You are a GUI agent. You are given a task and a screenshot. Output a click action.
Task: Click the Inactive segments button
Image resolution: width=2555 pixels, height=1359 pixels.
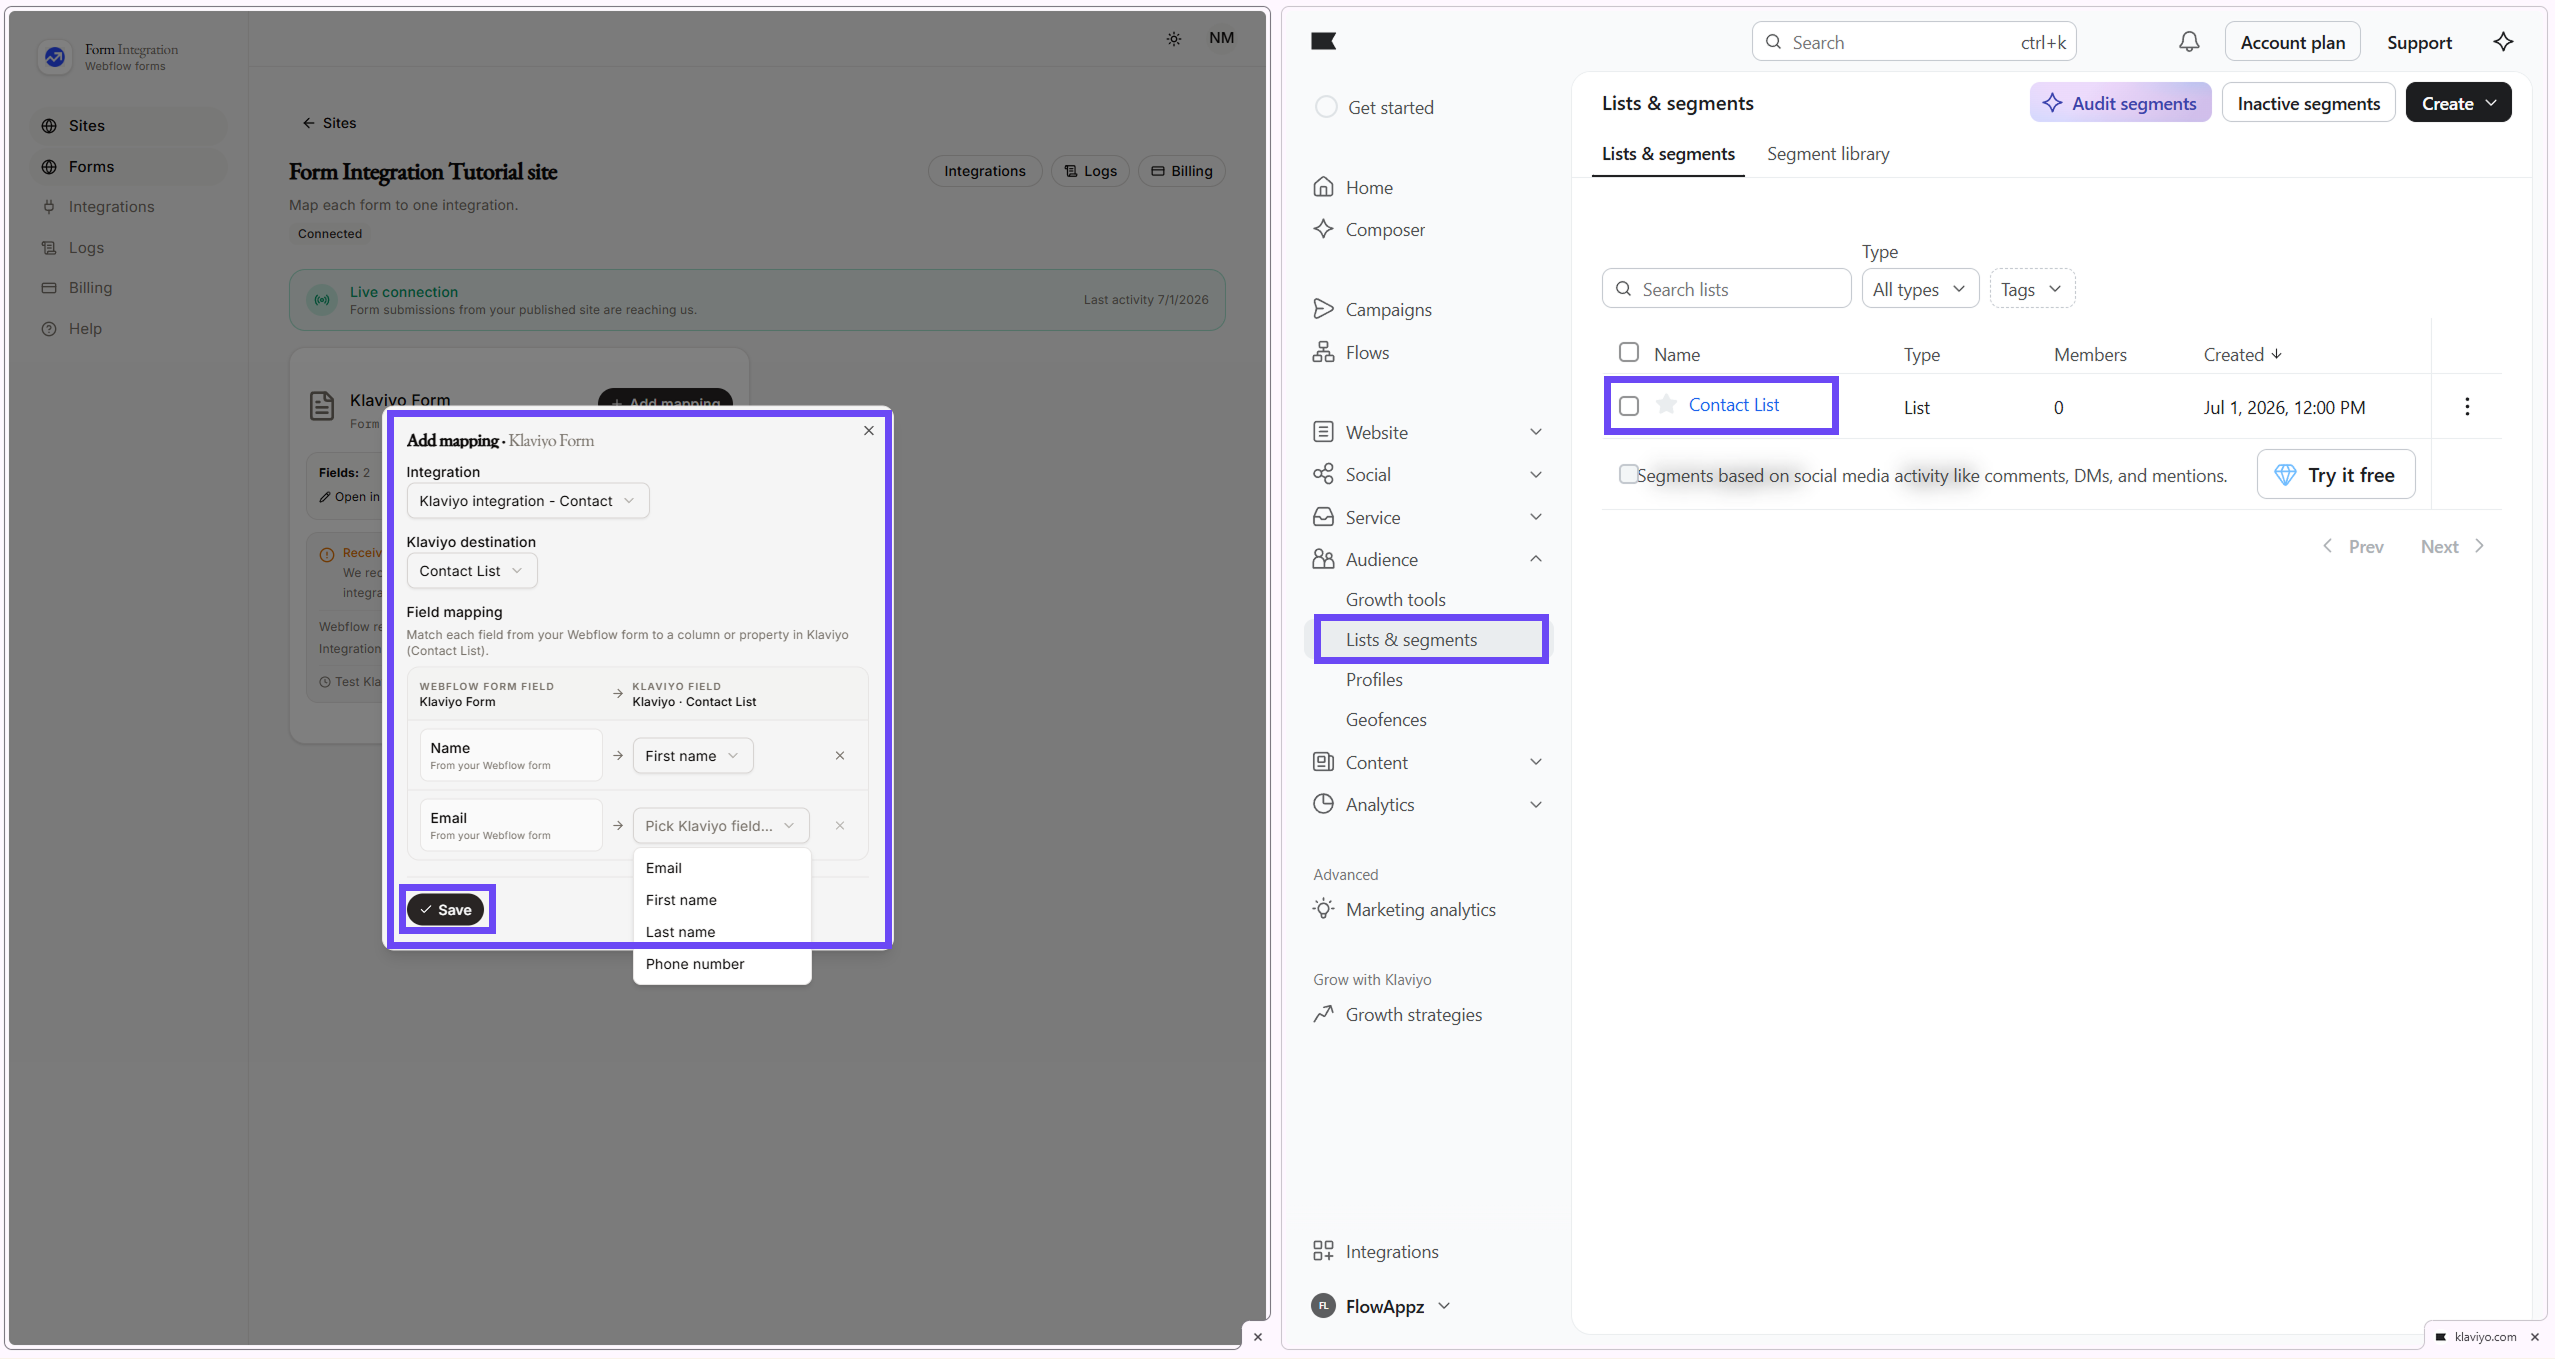(x=2308, y=103)
